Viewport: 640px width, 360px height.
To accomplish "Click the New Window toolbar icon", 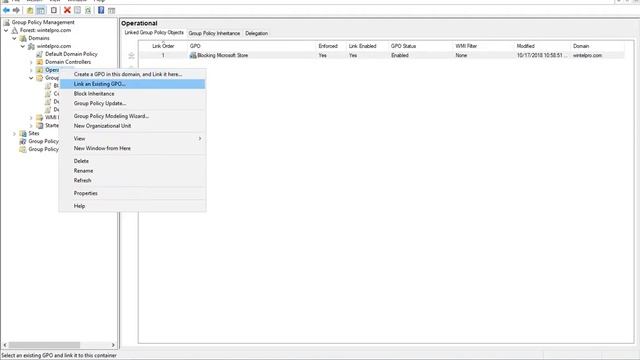I will click(53, 10).
